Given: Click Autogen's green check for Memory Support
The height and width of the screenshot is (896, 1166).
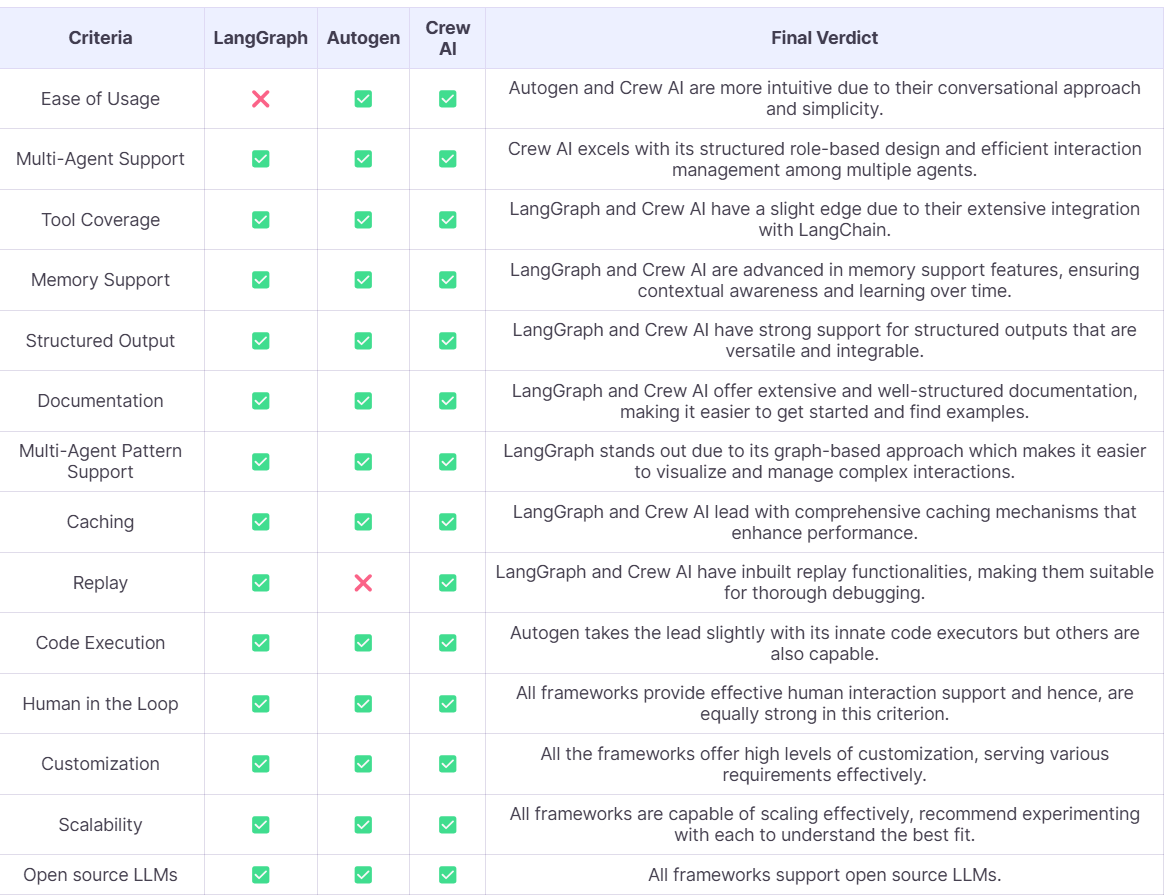Looking at the screenshot, I should (363, 280).
